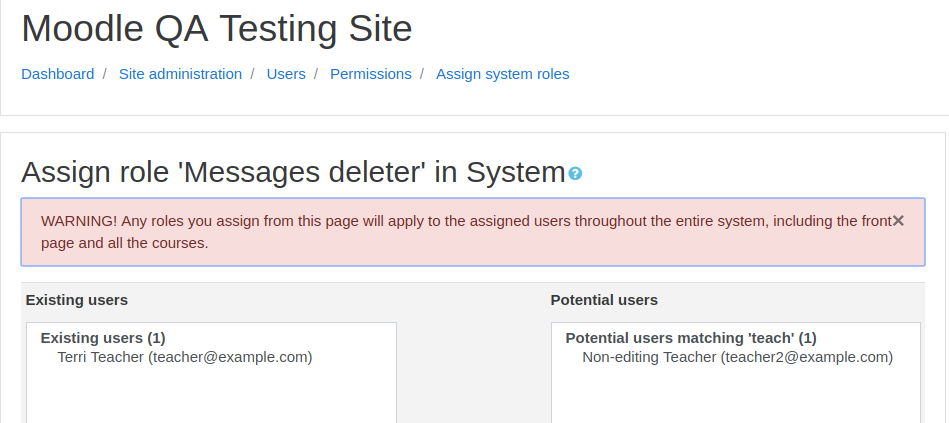Select Non-editing Teacher in Potential users list

737,357
